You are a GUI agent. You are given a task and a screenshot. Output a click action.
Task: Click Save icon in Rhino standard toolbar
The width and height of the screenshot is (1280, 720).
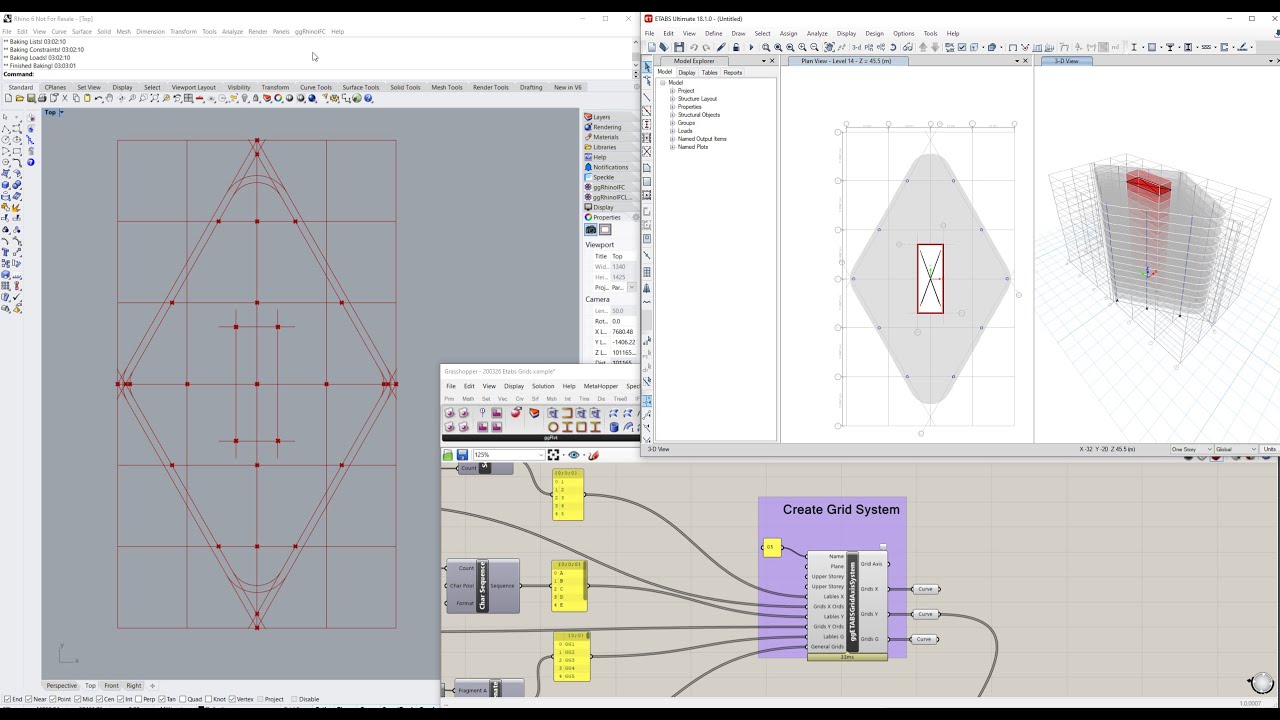point(31,98)
